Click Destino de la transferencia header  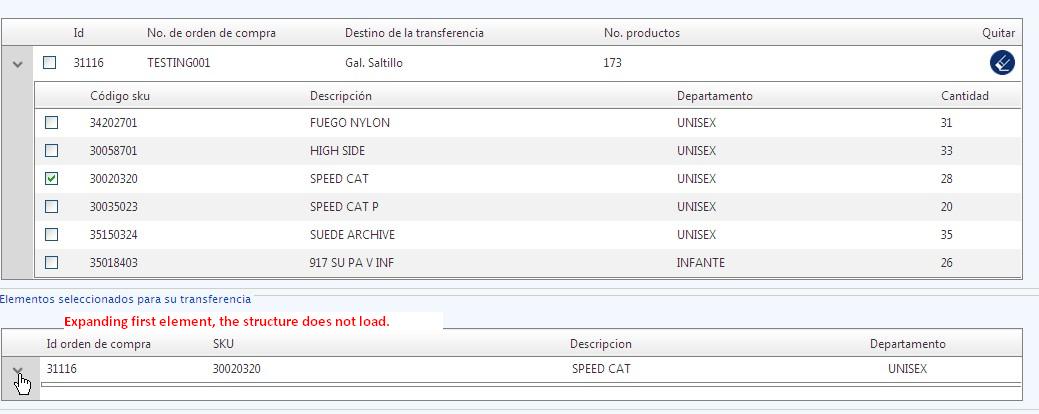(x=414, y=33)
